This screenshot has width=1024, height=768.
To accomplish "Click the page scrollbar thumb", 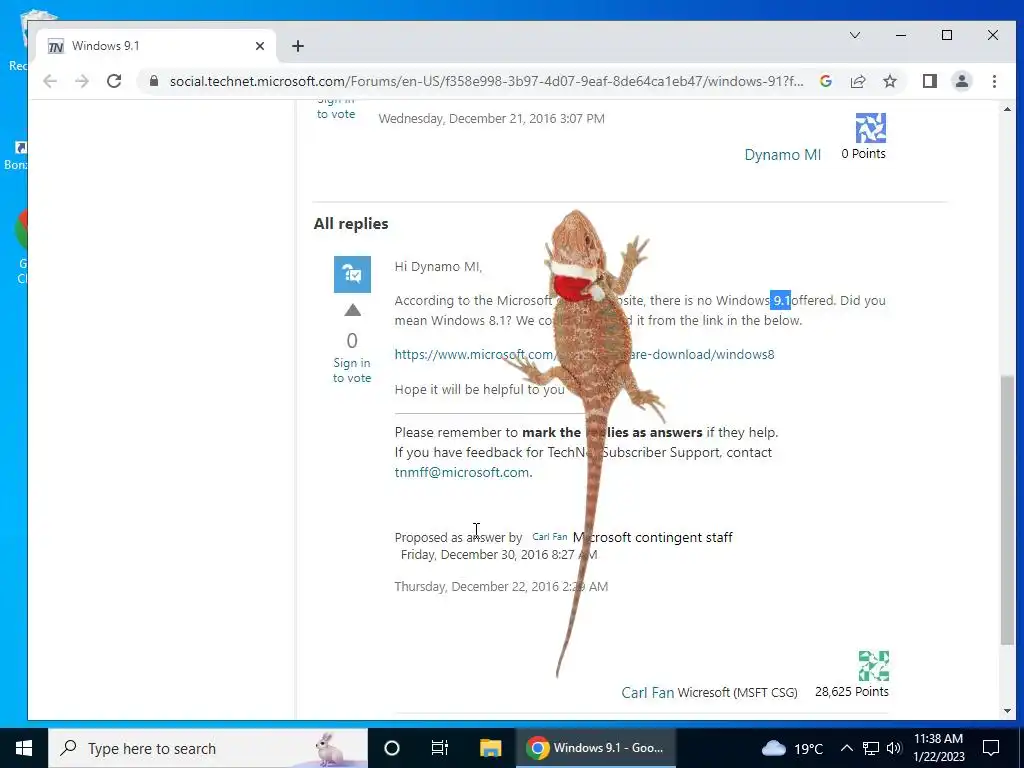I will click(1007, 511).
